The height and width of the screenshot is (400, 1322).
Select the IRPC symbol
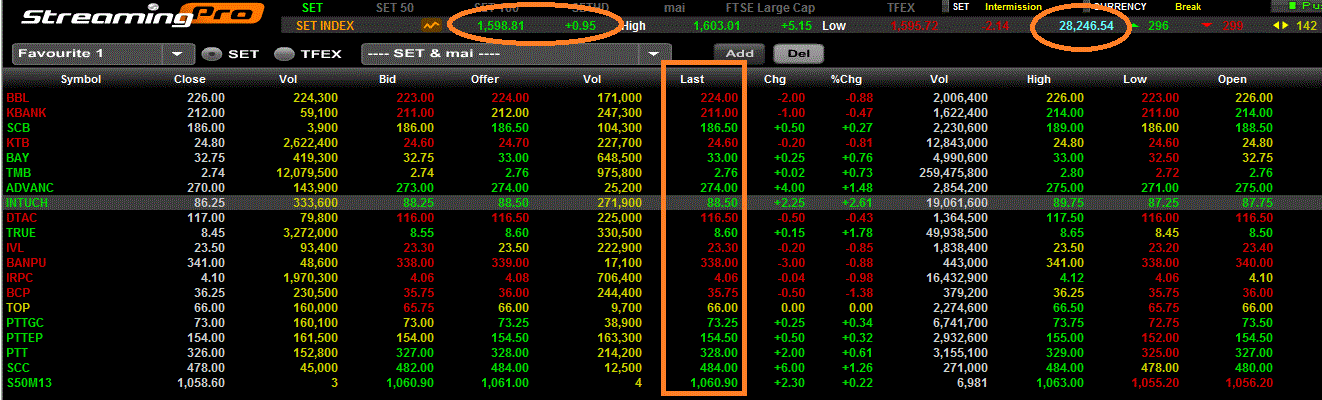coord(20,278)
